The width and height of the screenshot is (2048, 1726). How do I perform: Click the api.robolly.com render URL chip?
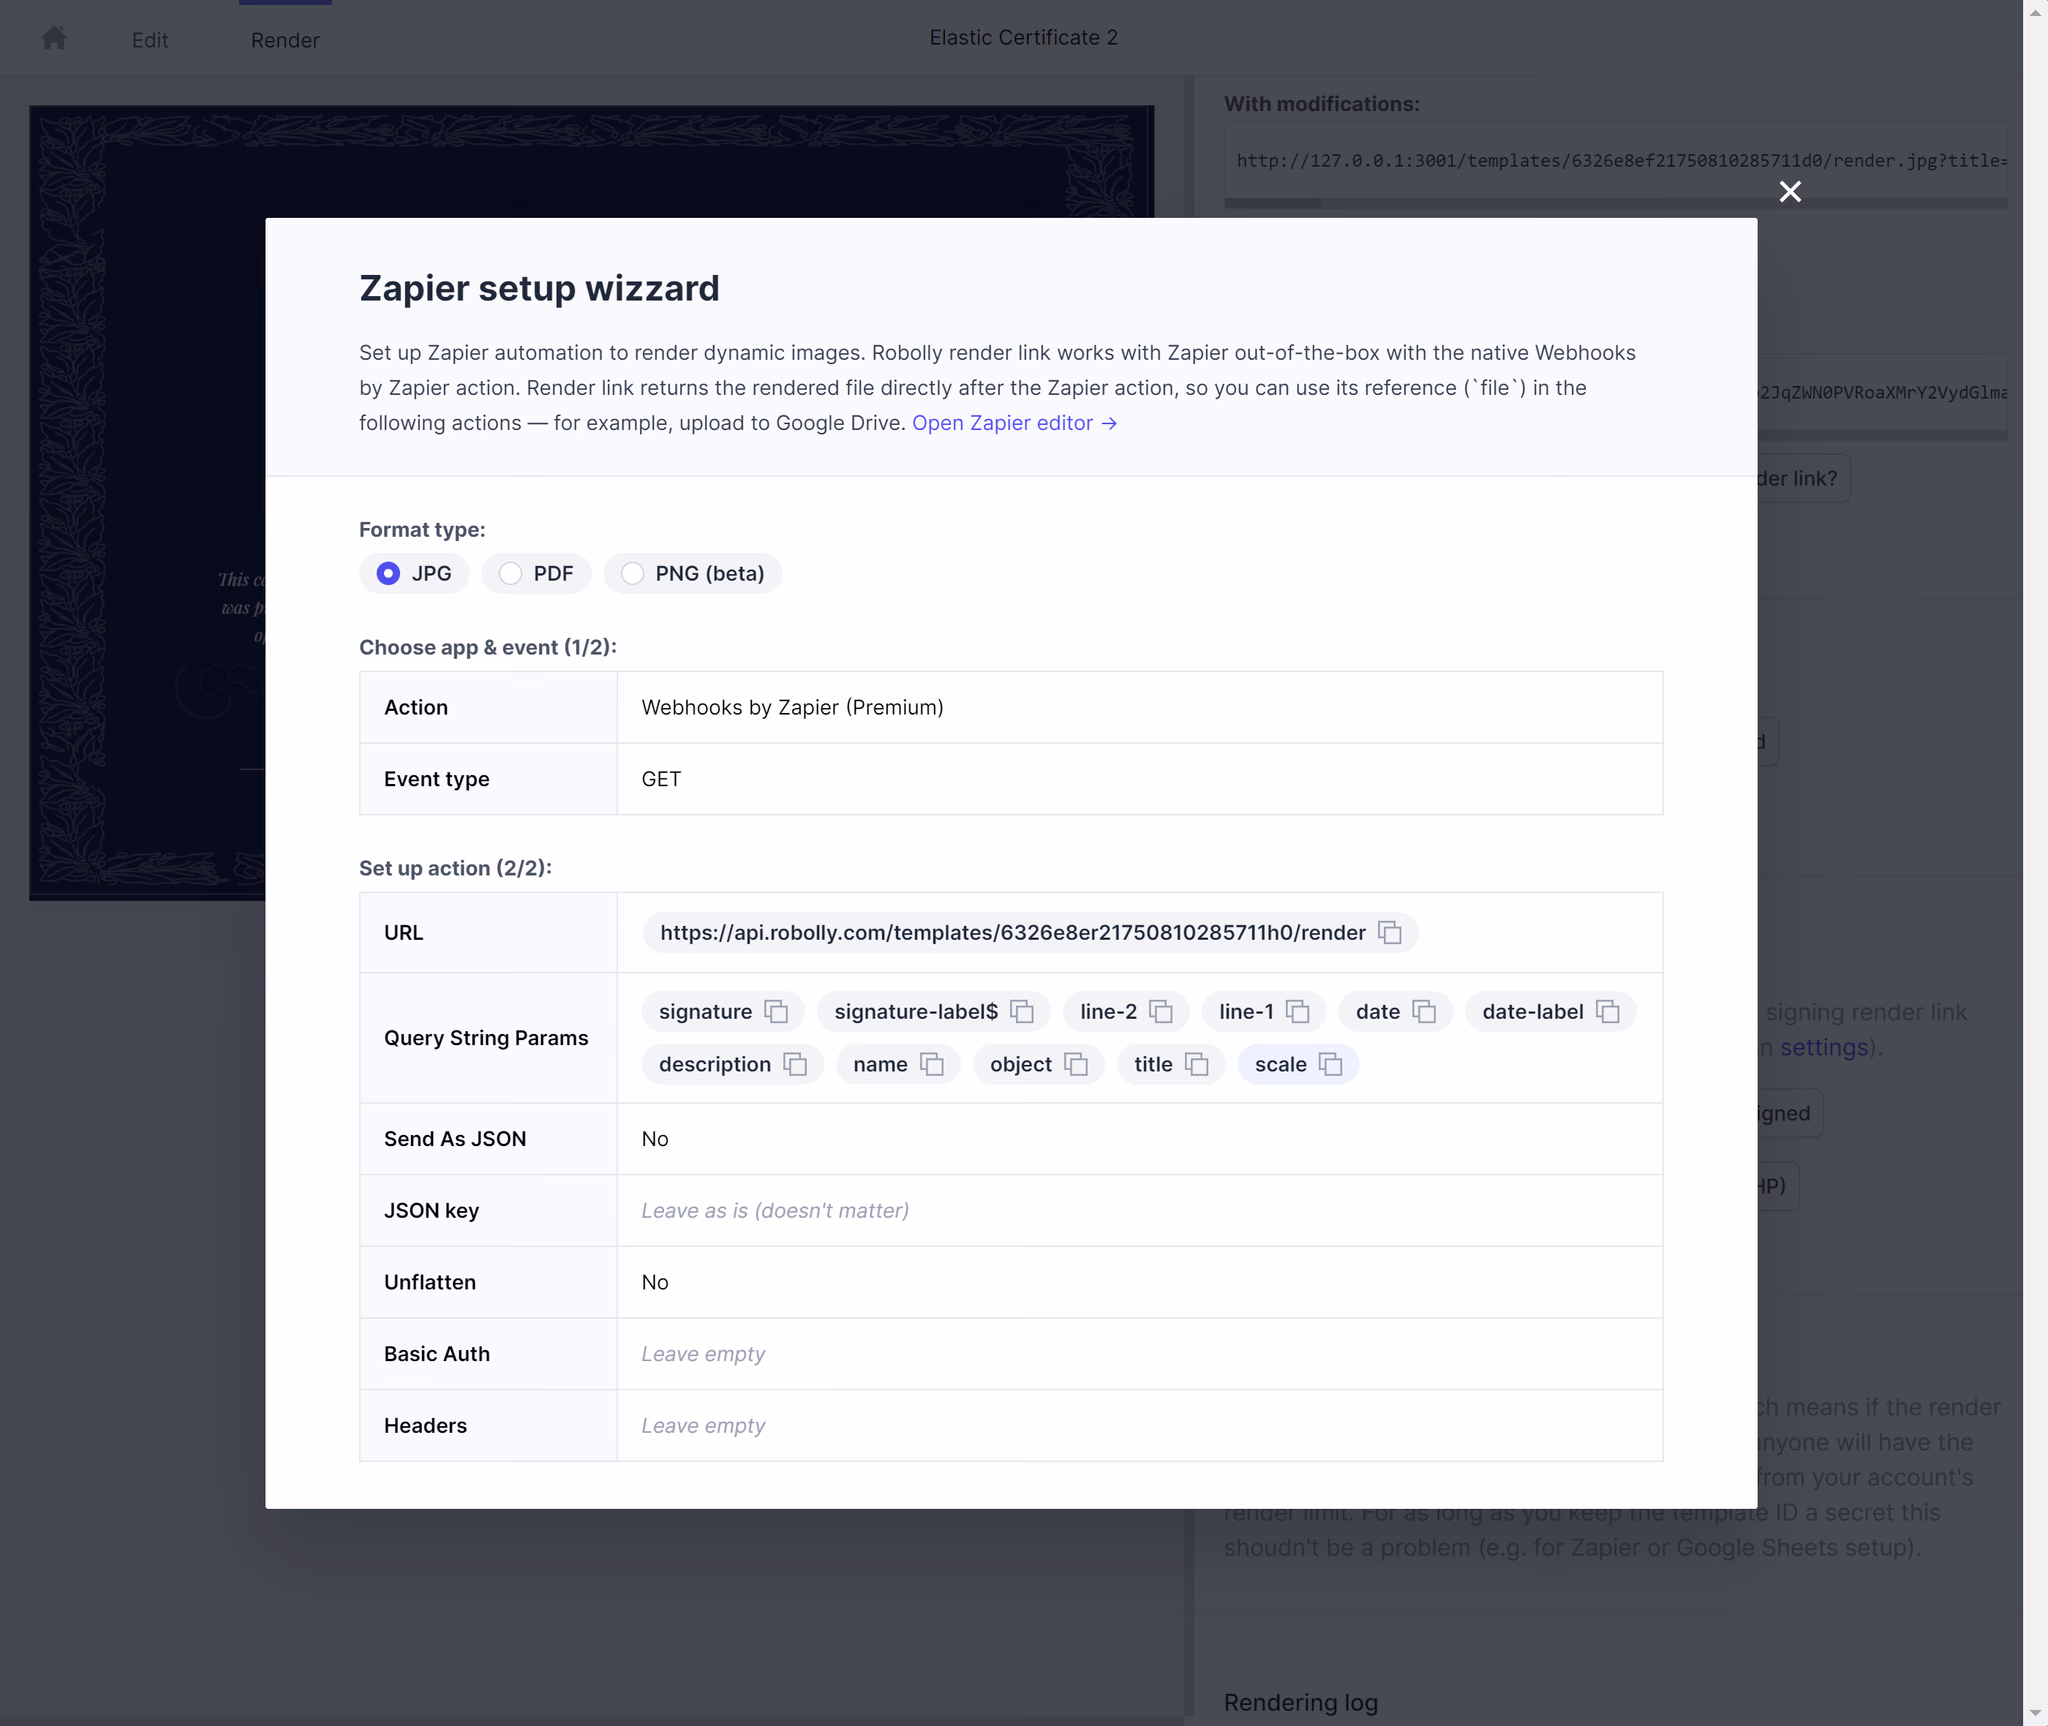click(1012, 932)
